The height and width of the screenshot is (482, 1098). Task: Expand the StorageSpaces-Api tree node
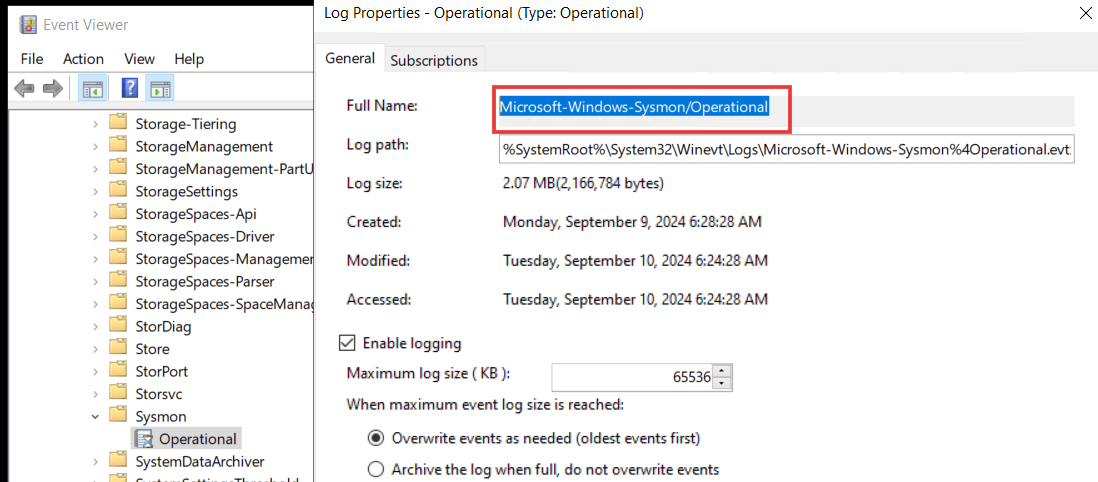click(x=96, y=214)
